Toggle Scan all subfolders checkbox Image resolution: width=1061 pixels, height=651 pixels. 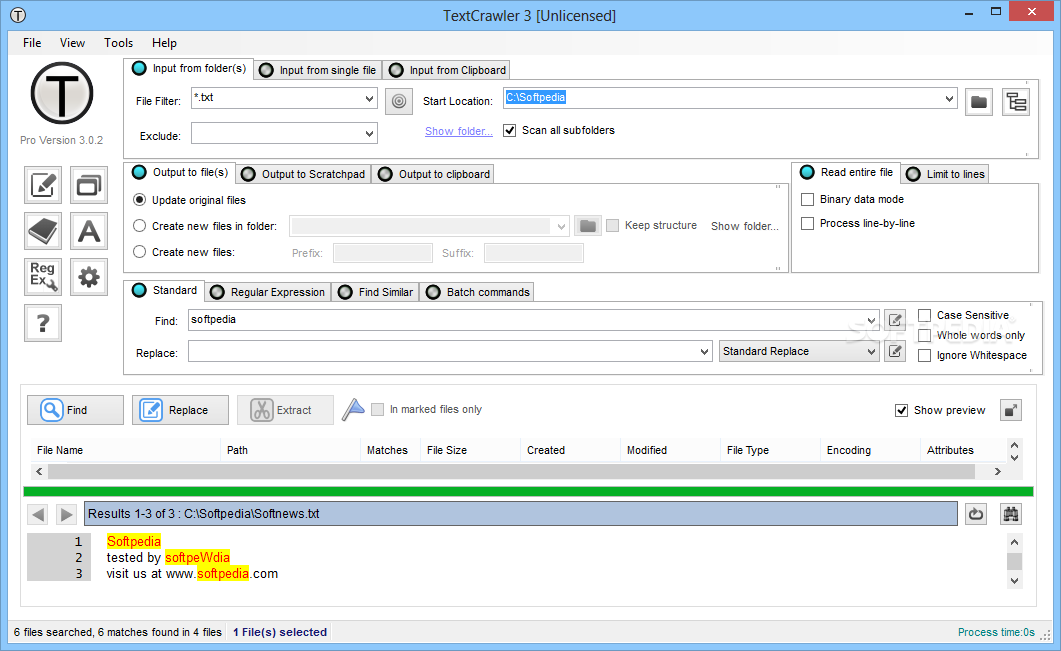pos(510,131)
